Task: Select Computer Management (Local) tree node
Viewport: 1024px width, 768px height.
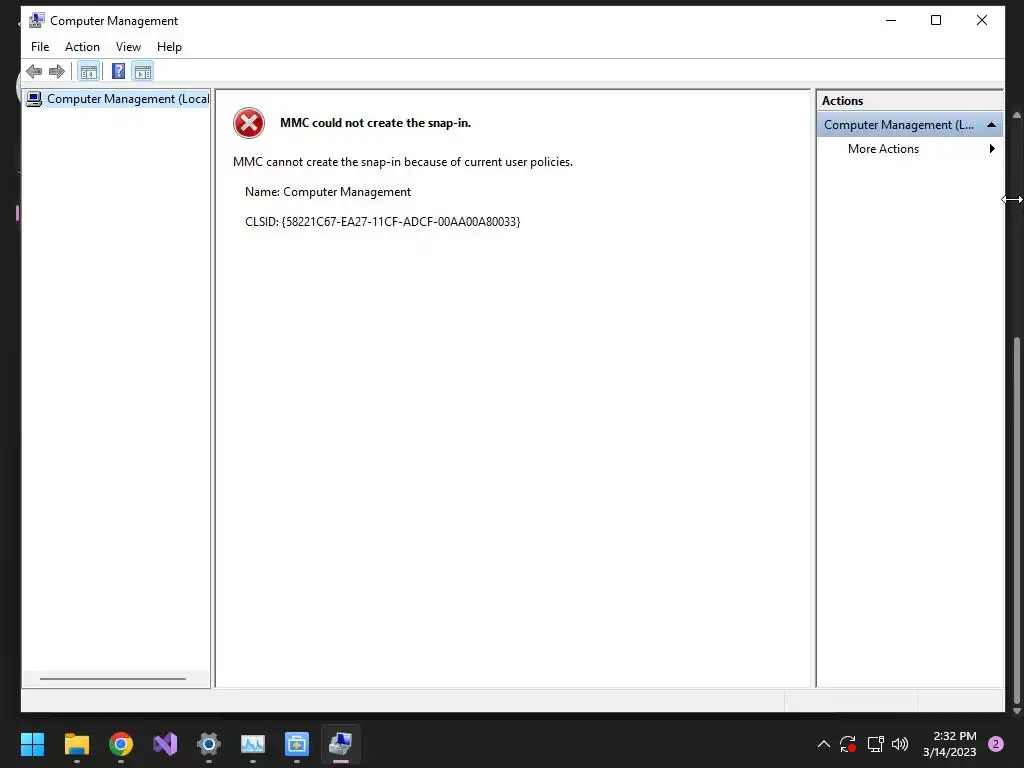Action: (118, 99)
